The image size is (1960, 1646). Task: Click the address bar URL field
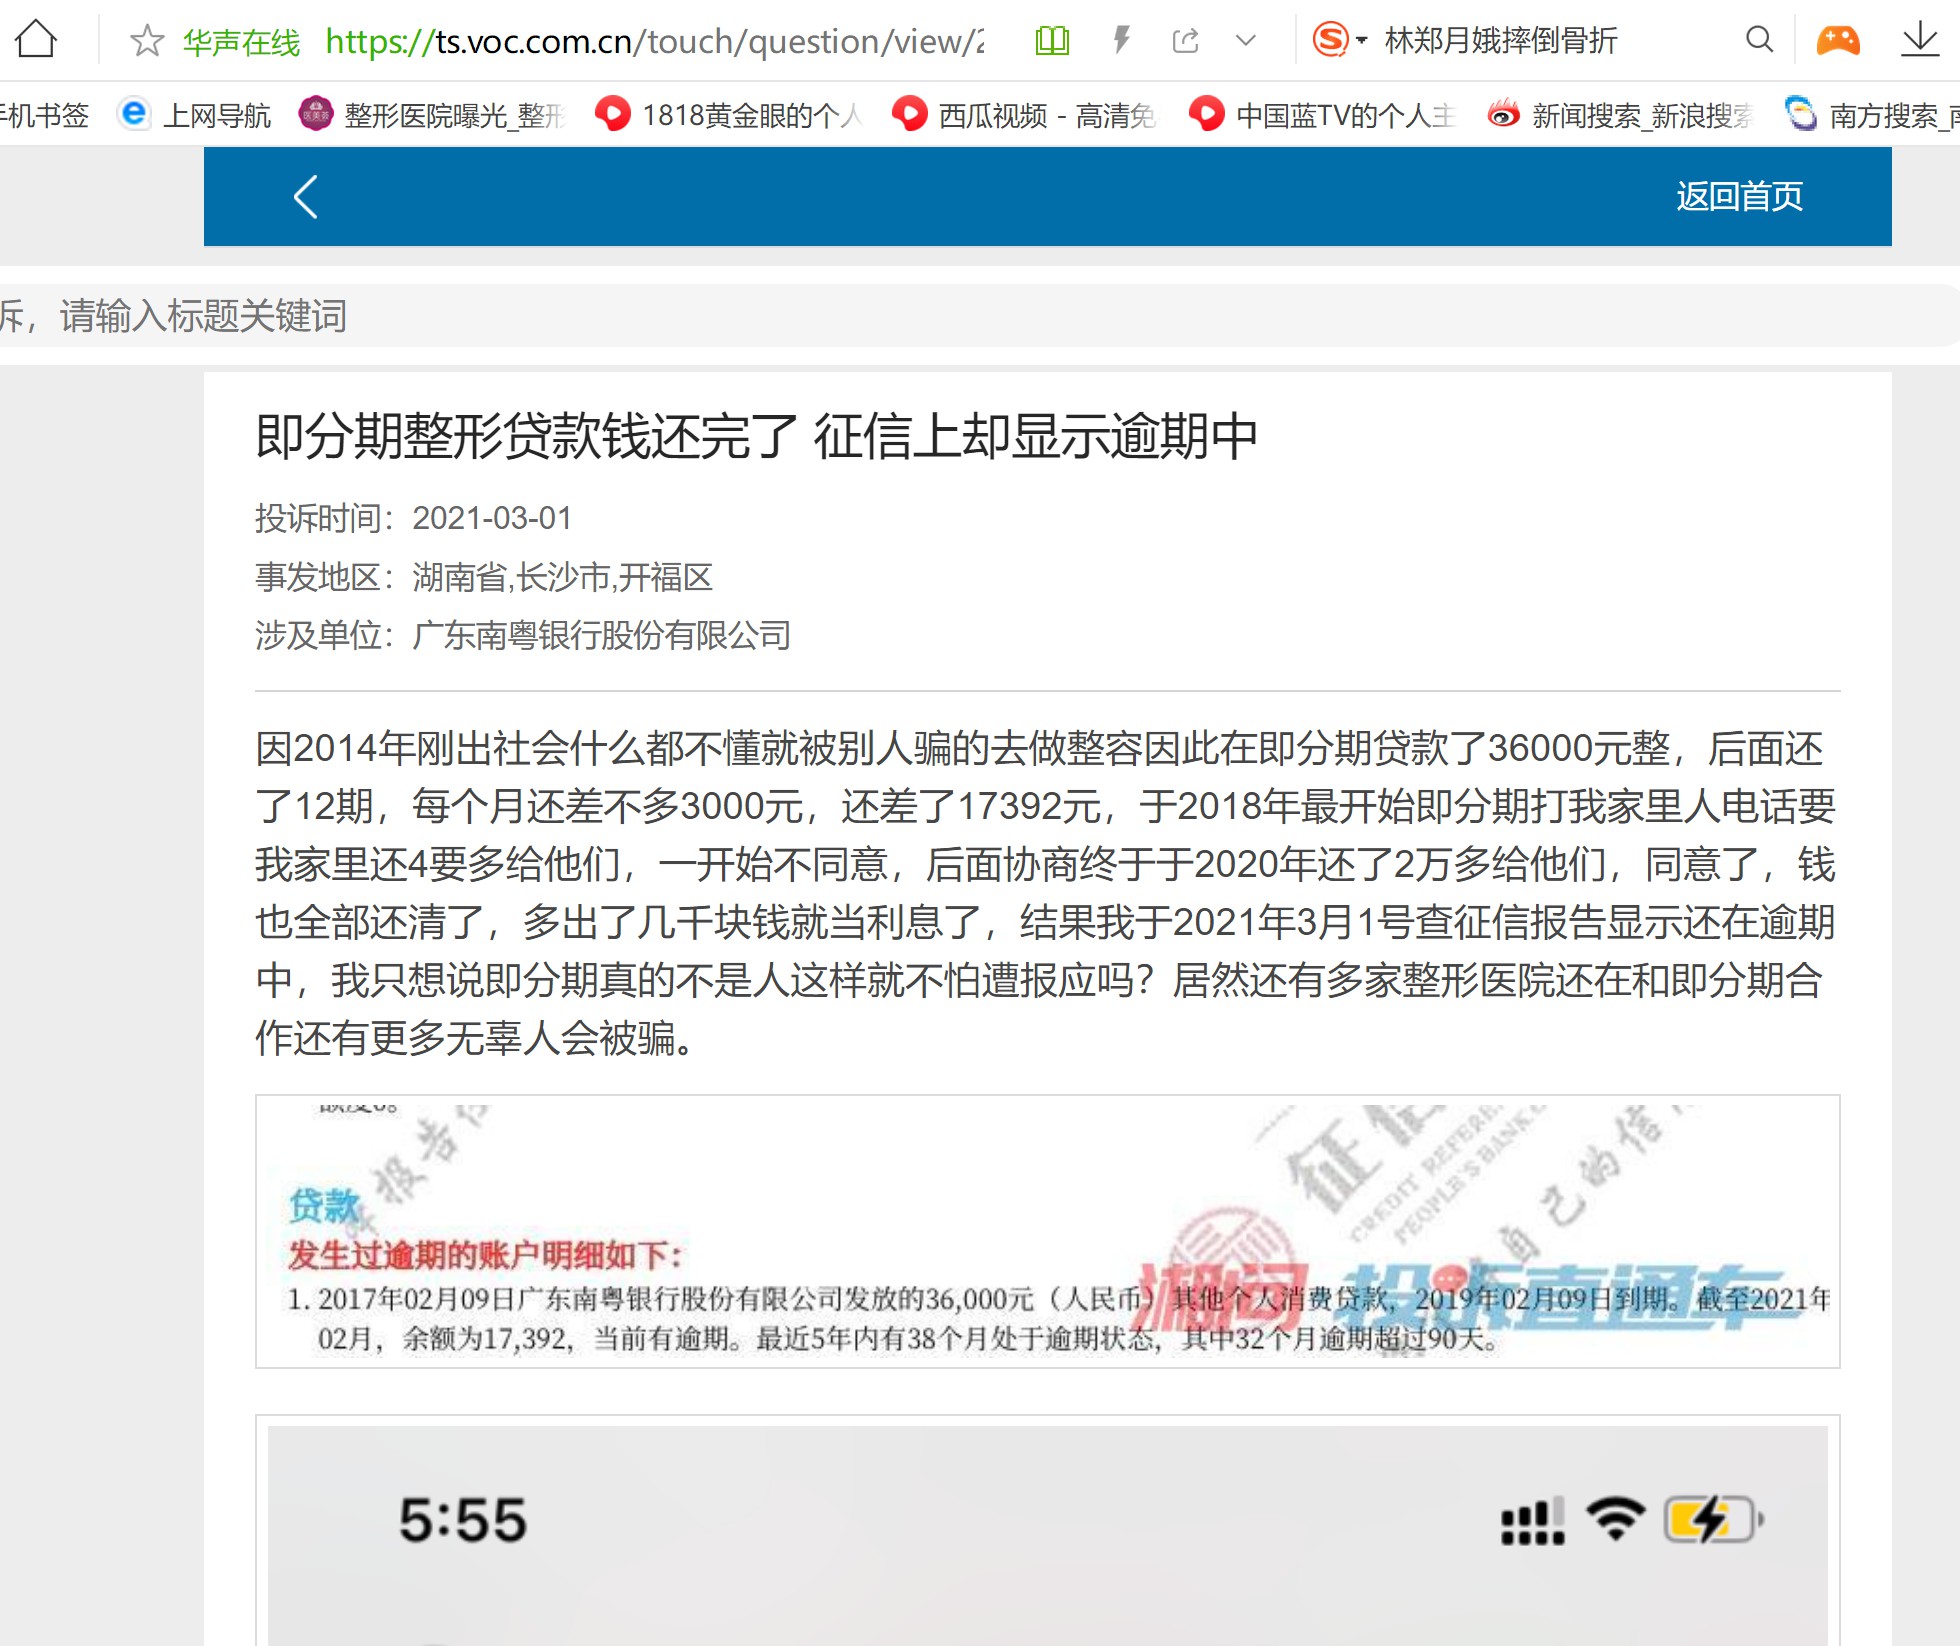655,41
